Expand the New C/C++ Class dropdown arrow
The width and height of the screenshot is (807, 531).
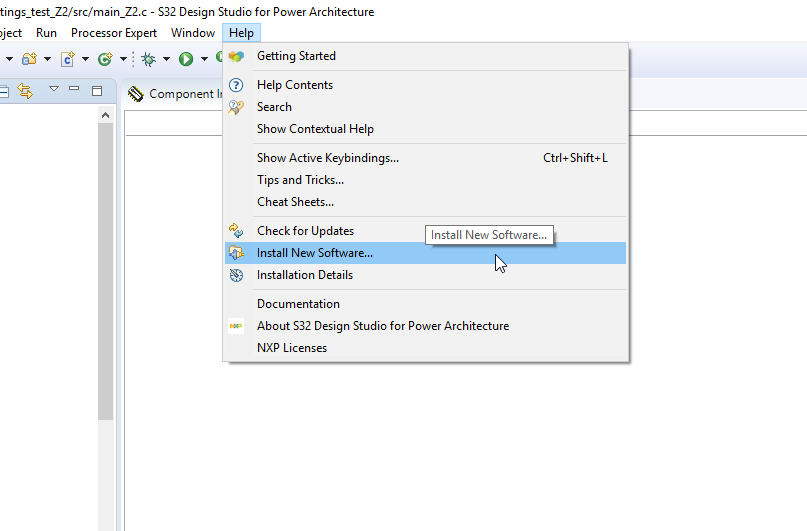pos(122,60)
